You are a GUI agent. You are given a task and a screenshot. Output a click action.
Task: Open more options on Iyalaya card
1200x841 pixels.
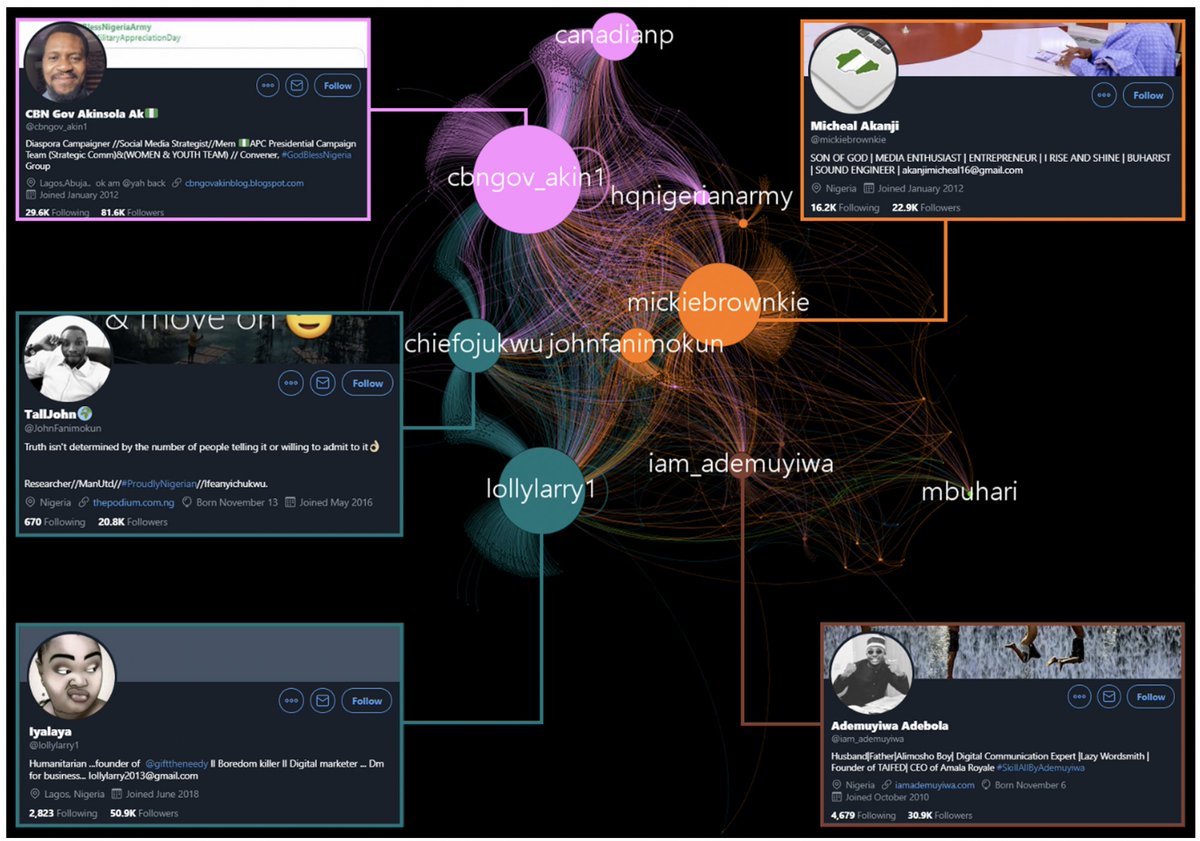tap(291, 701)
